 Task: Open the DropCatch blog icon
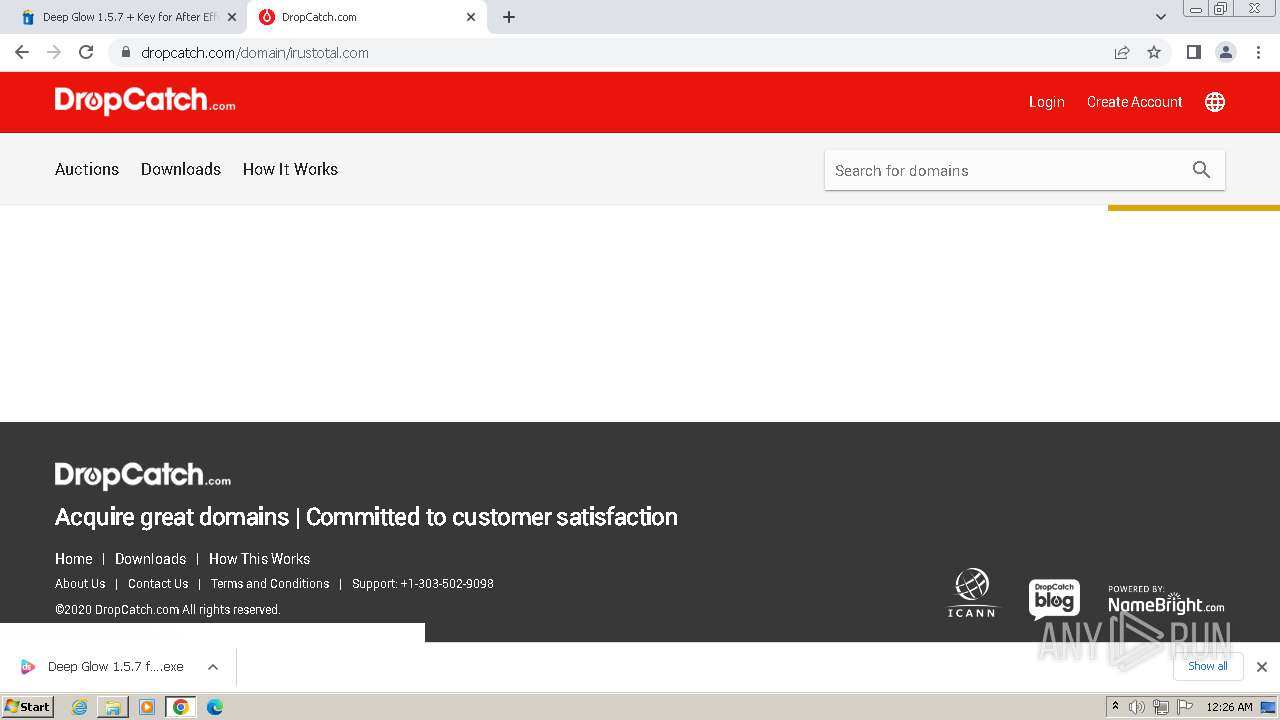(1054, 599)
